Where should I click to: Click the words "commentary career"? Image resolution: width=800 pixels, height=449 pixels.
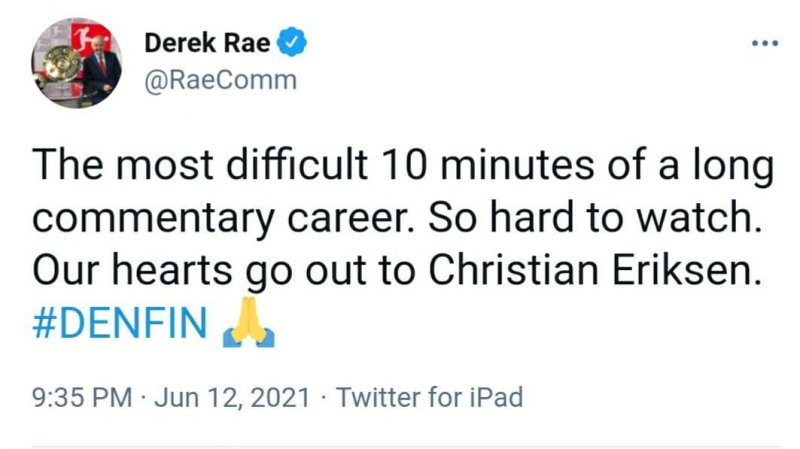coord(251,219)
